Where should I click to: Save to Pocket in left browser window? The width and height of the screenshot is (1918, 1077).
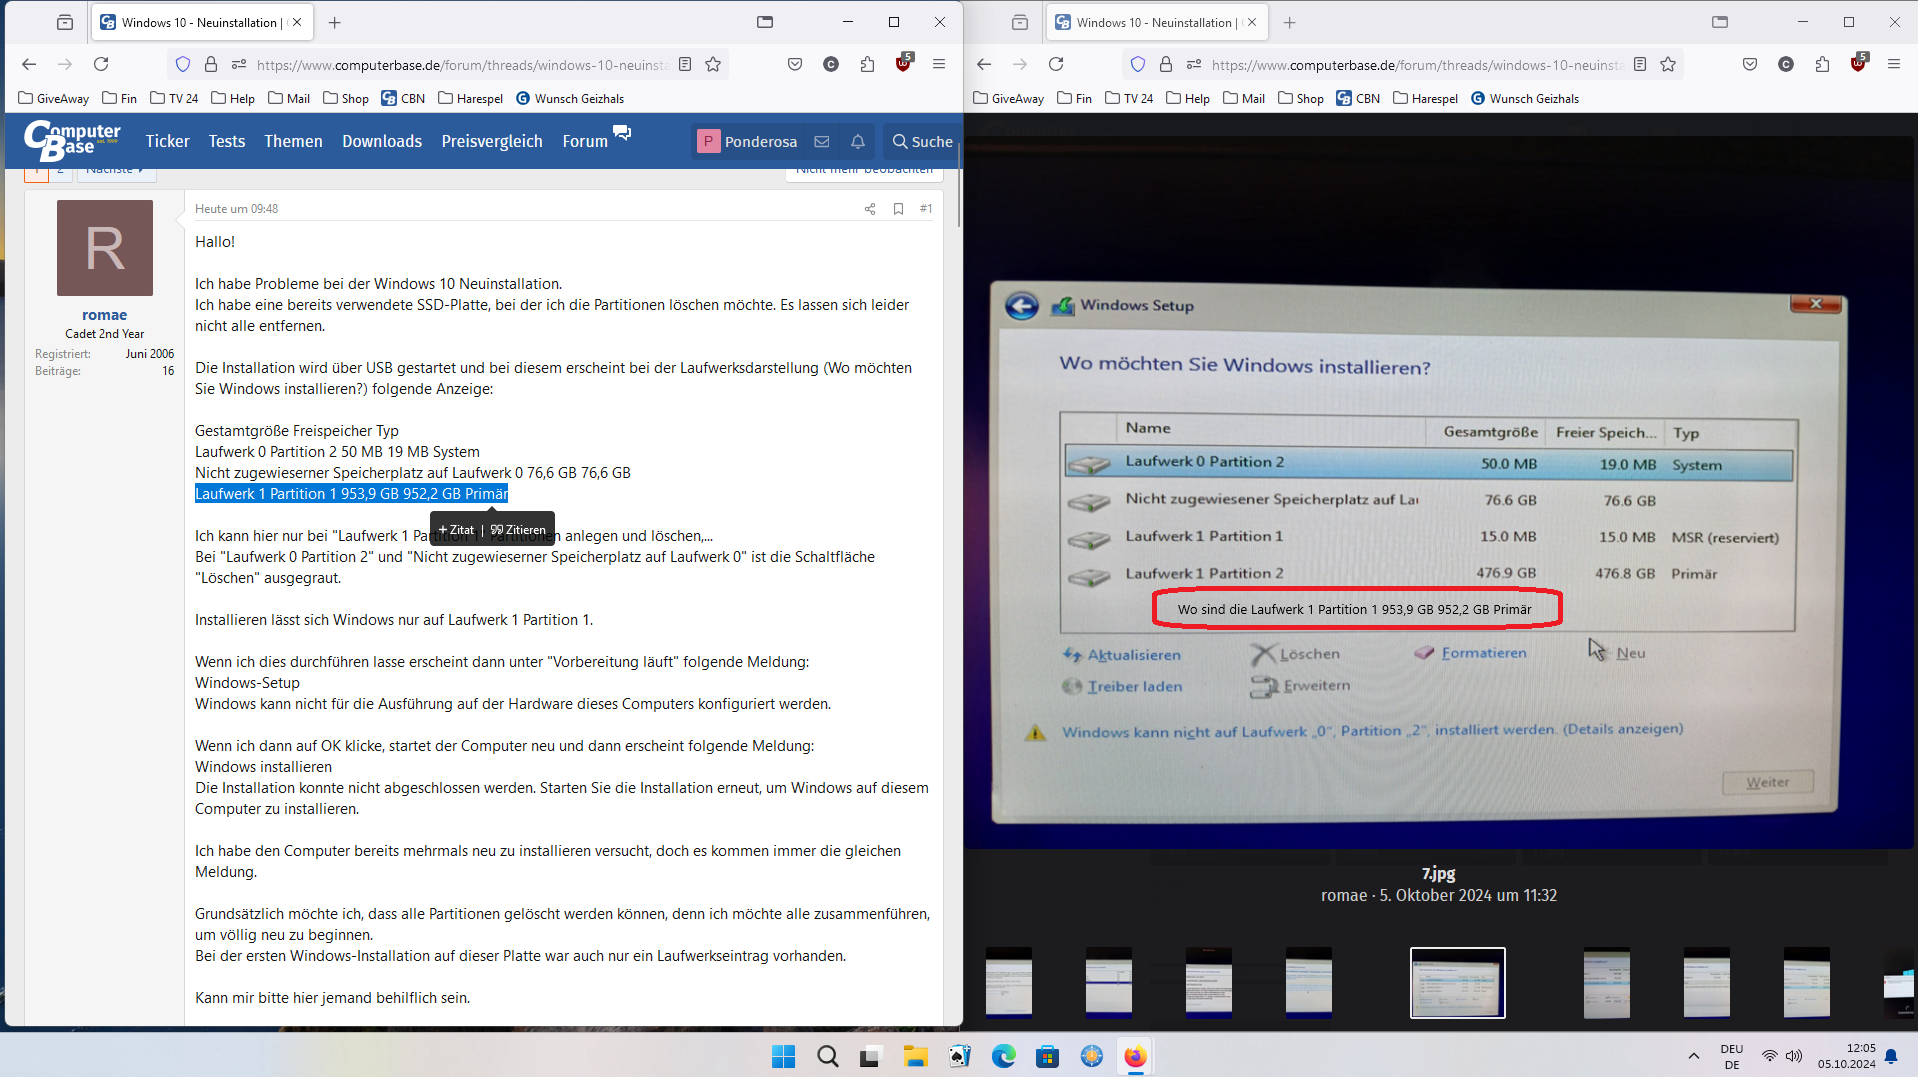pyautogui.click(x=795, y=64)
